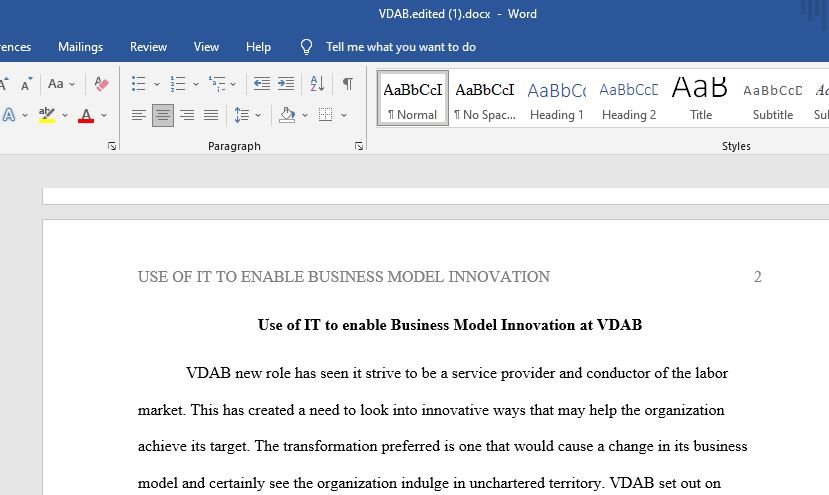The image size is (829, 495).
Task: Clear all formatting with eraser icon
Action: click(x=101, y=84)
